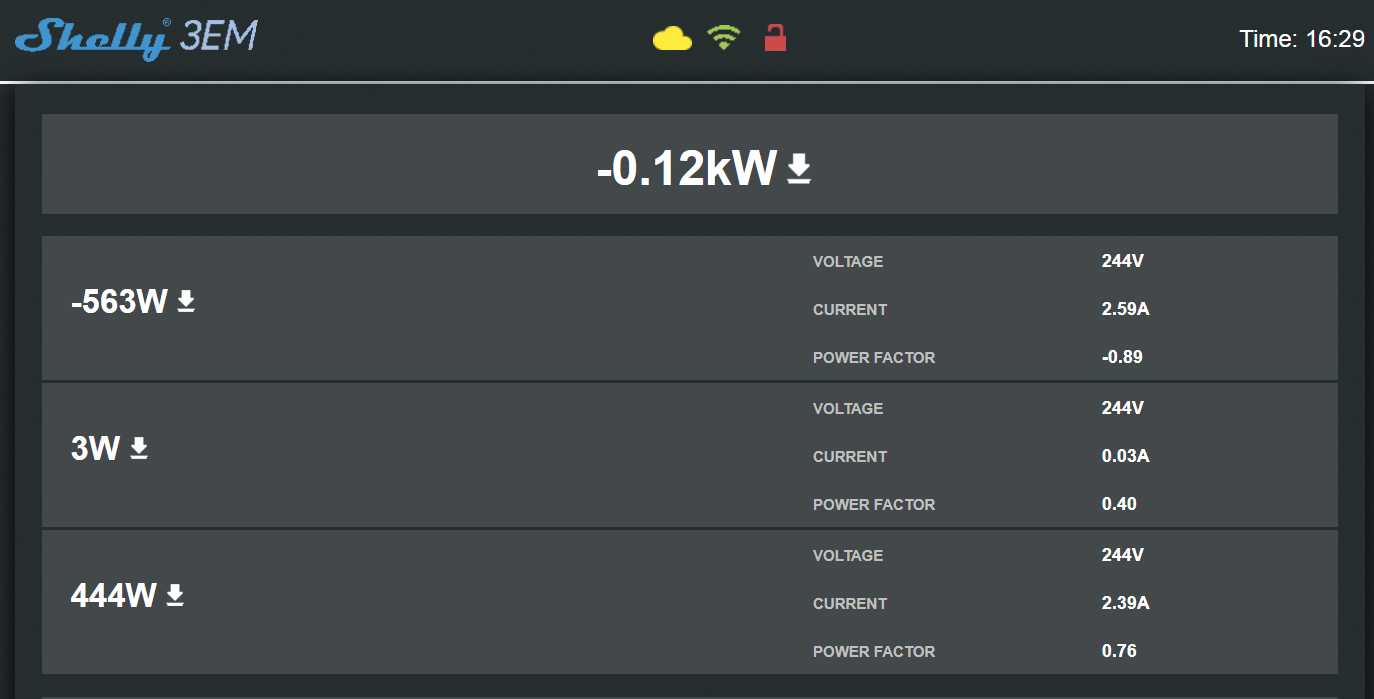Click download icon beside -563W reading
This screenshot has height=699, width=1374.
[x=186, y=301]
